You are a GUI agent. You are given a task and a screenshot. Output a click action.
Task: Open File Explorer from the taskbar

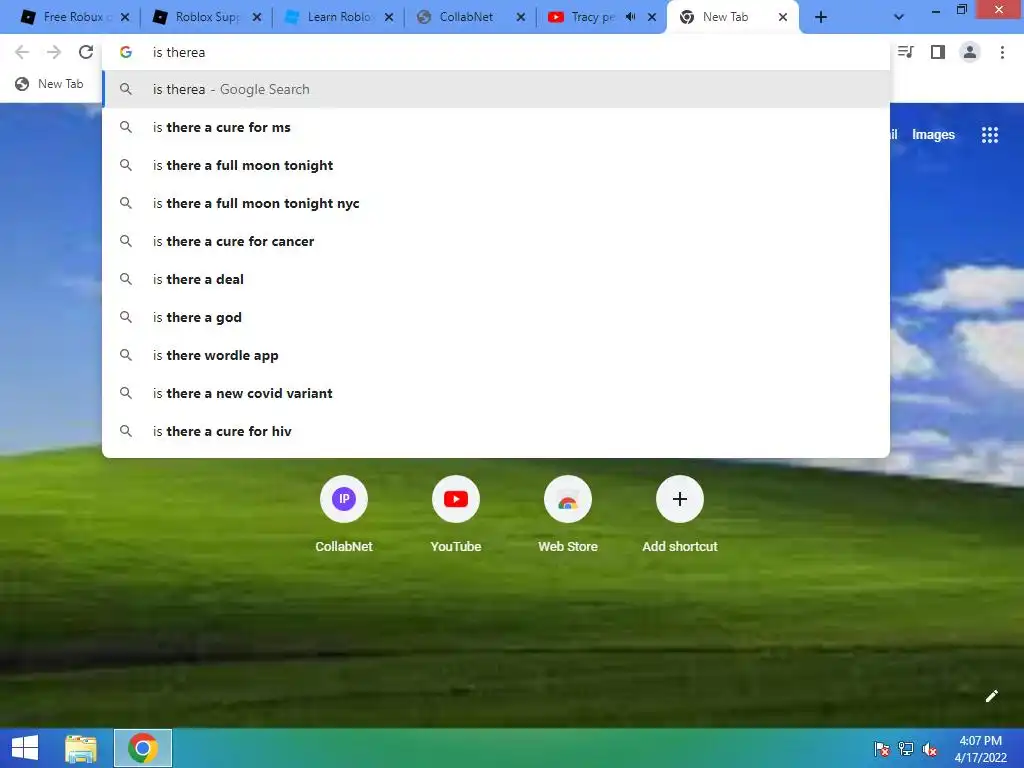coord(81,748)
